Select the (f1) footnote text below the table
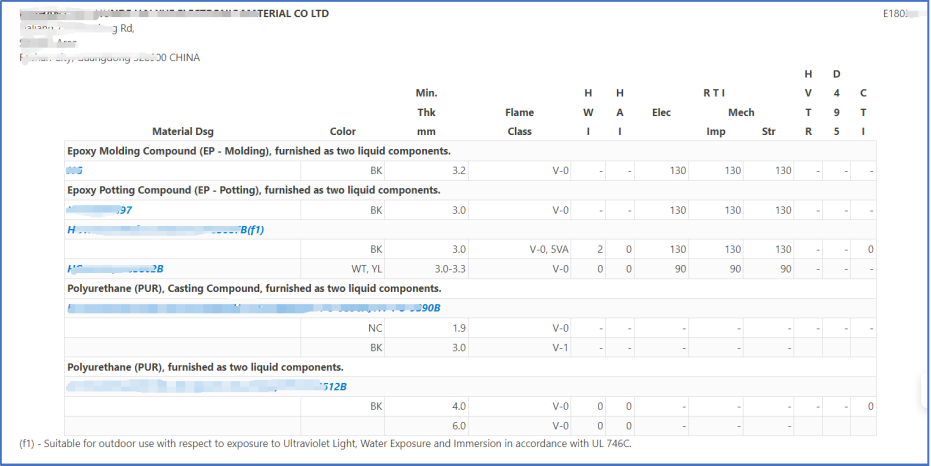 tap(325, 444)
